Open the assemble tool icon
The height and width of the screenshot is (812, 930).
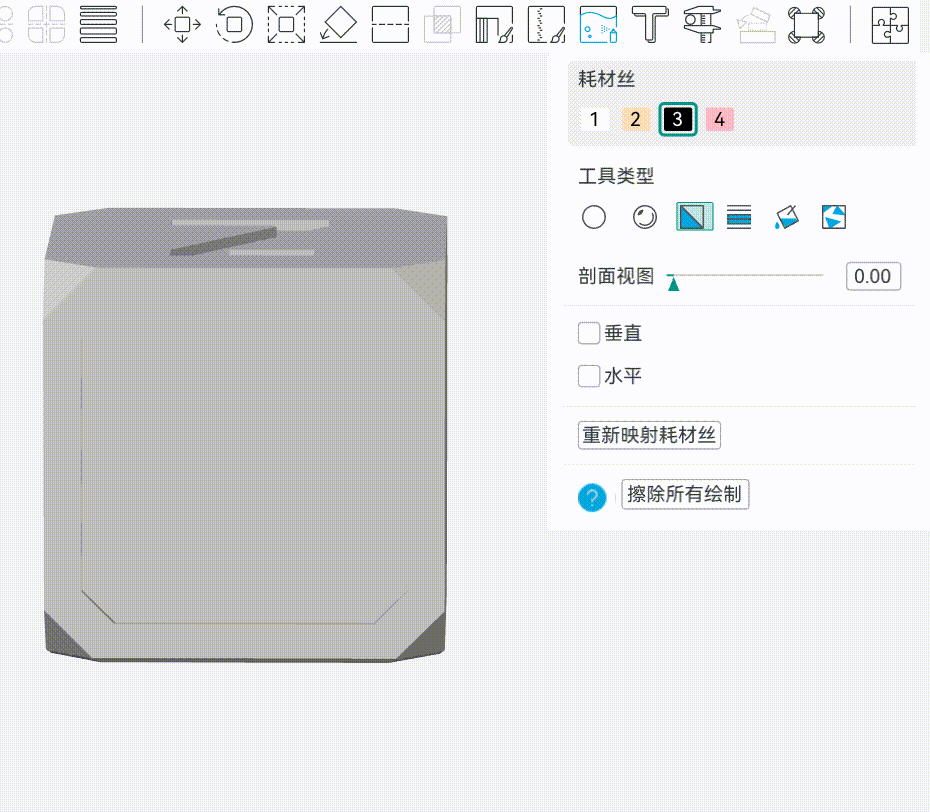point(754,24)
